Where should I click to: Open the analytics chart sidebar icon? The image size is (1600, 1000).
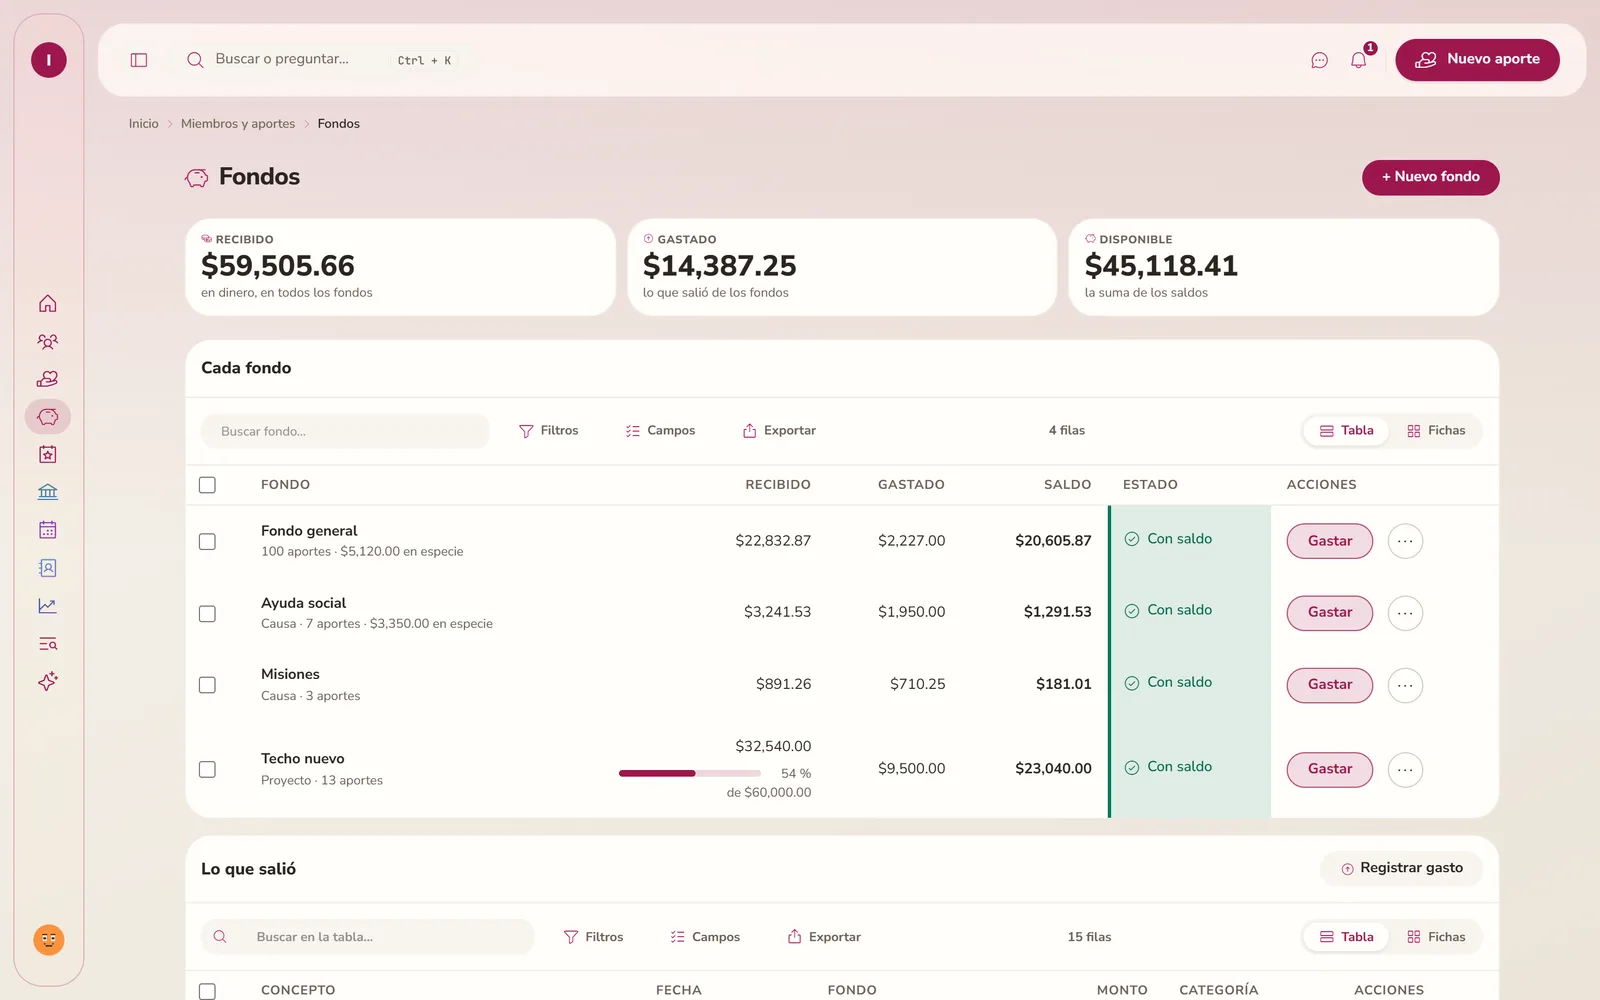[x=48, y=606]
